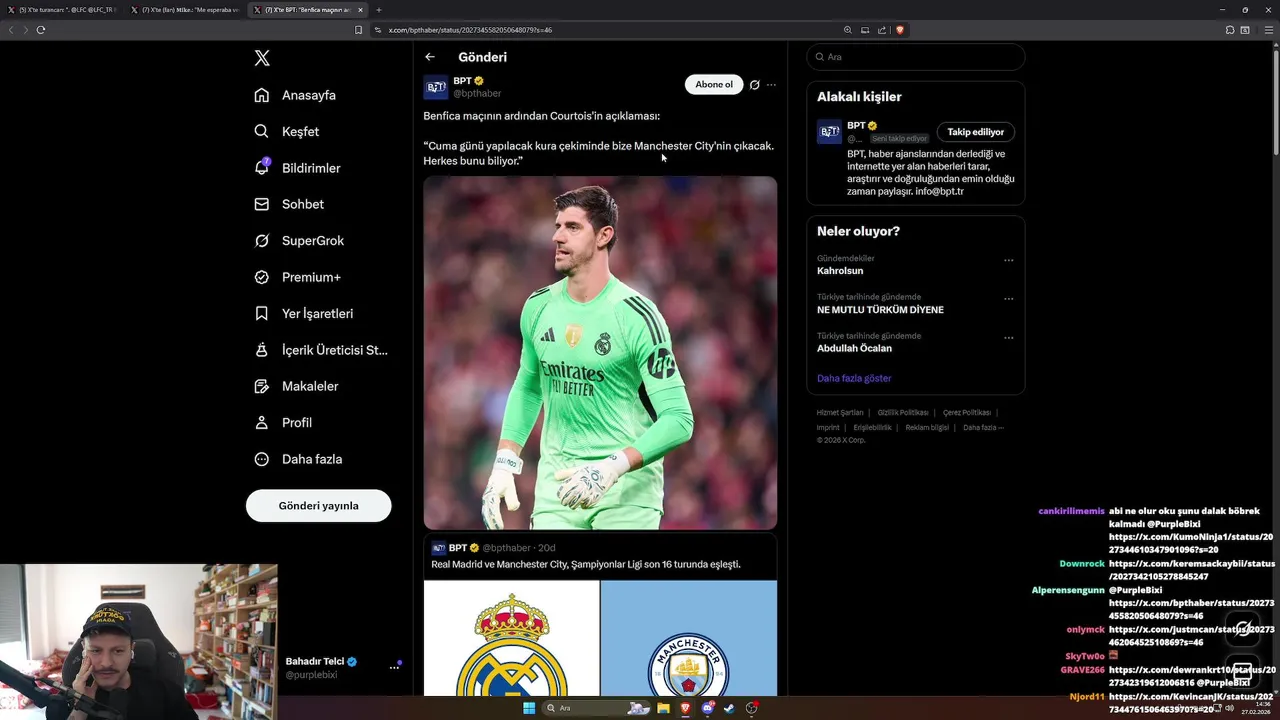Open options dots for Abdullah Öcalan trend
Viewport: 1280px width, 720px height.
(x=1008, y=338)
